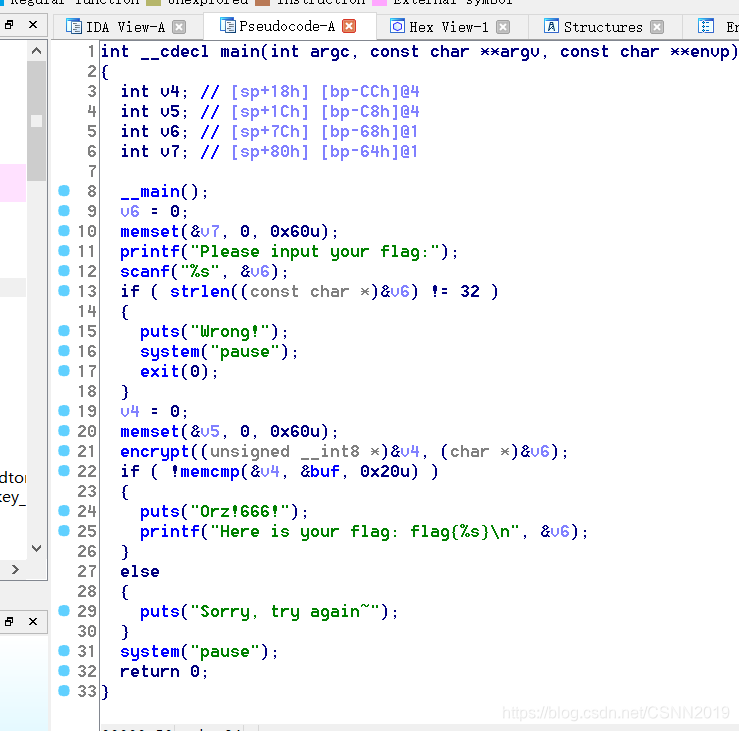Toggle breakpoint dot on line 8
Viewport: 739px width, 731px height.
(x=64, y=190)
